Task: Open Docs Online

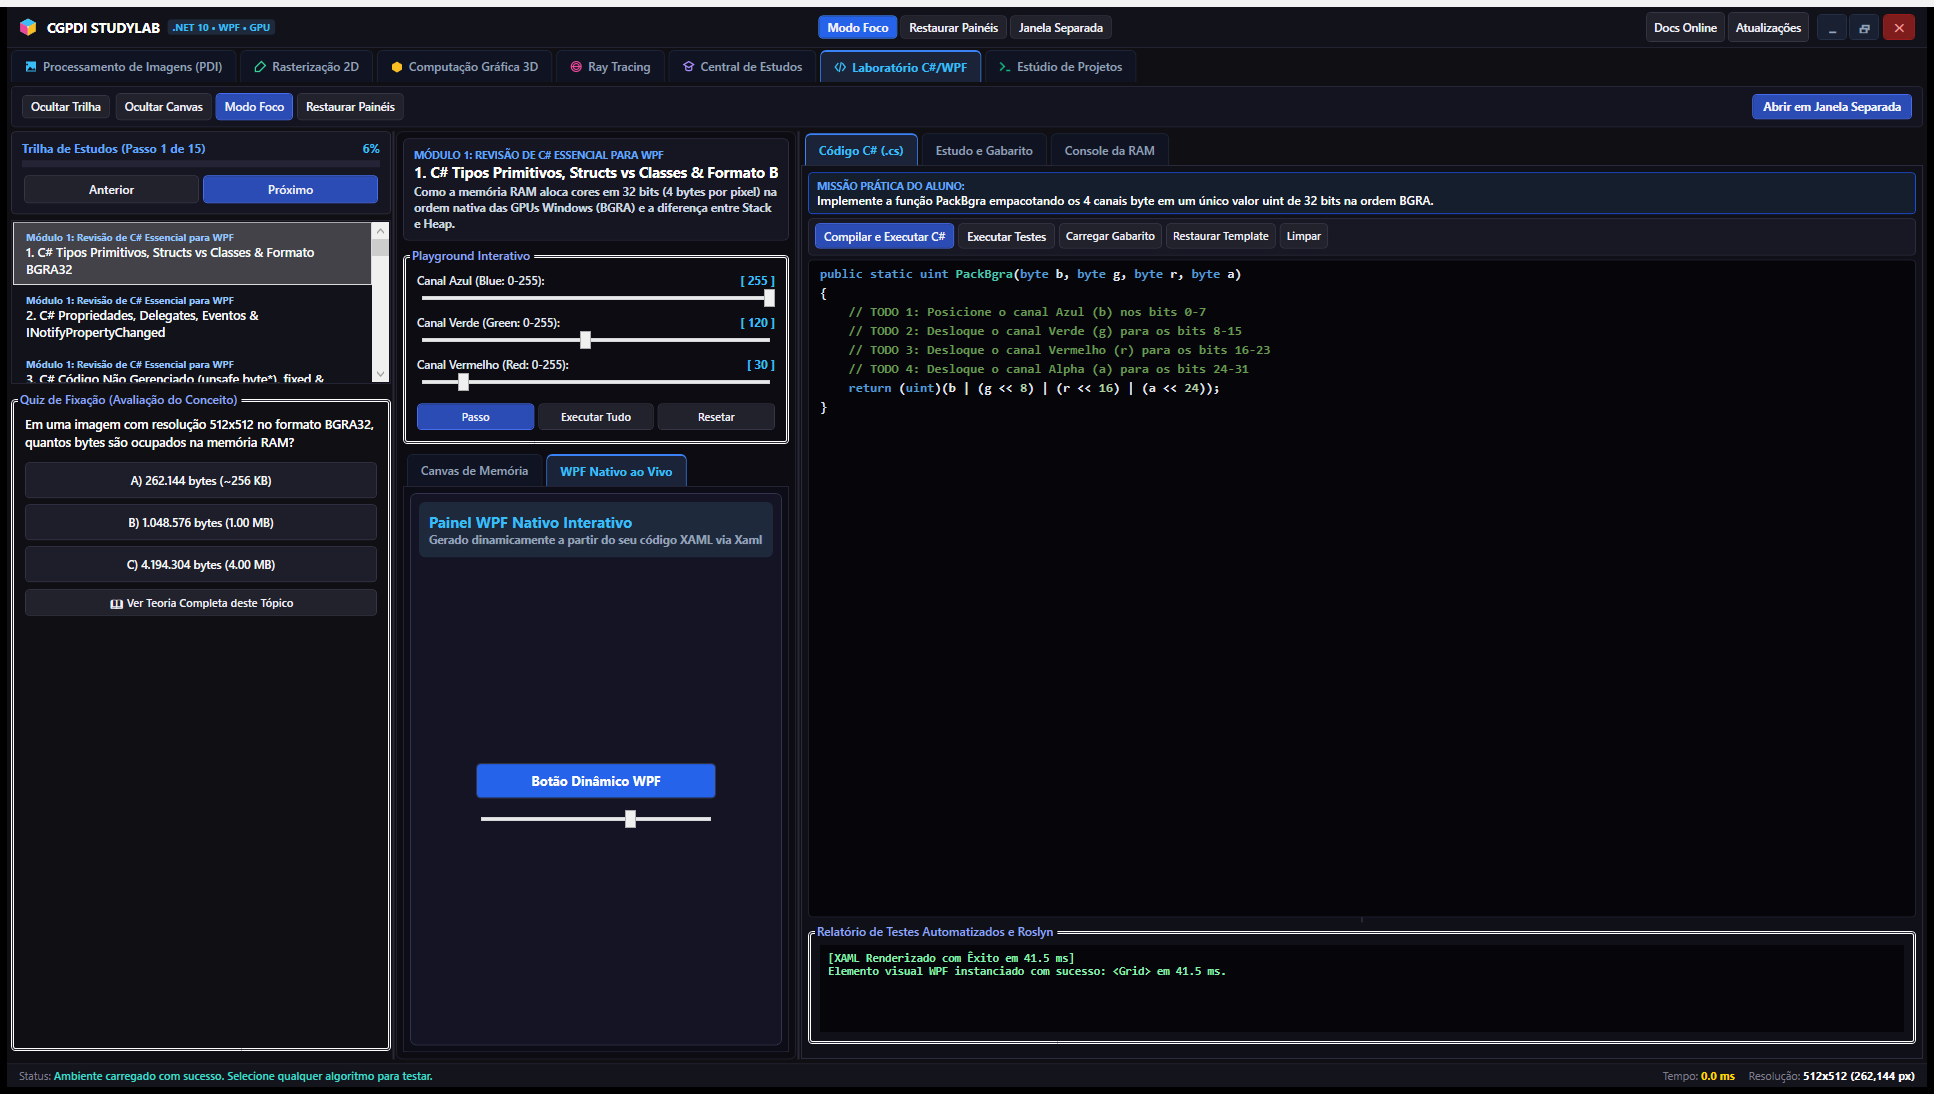Action: point(1685,28)
